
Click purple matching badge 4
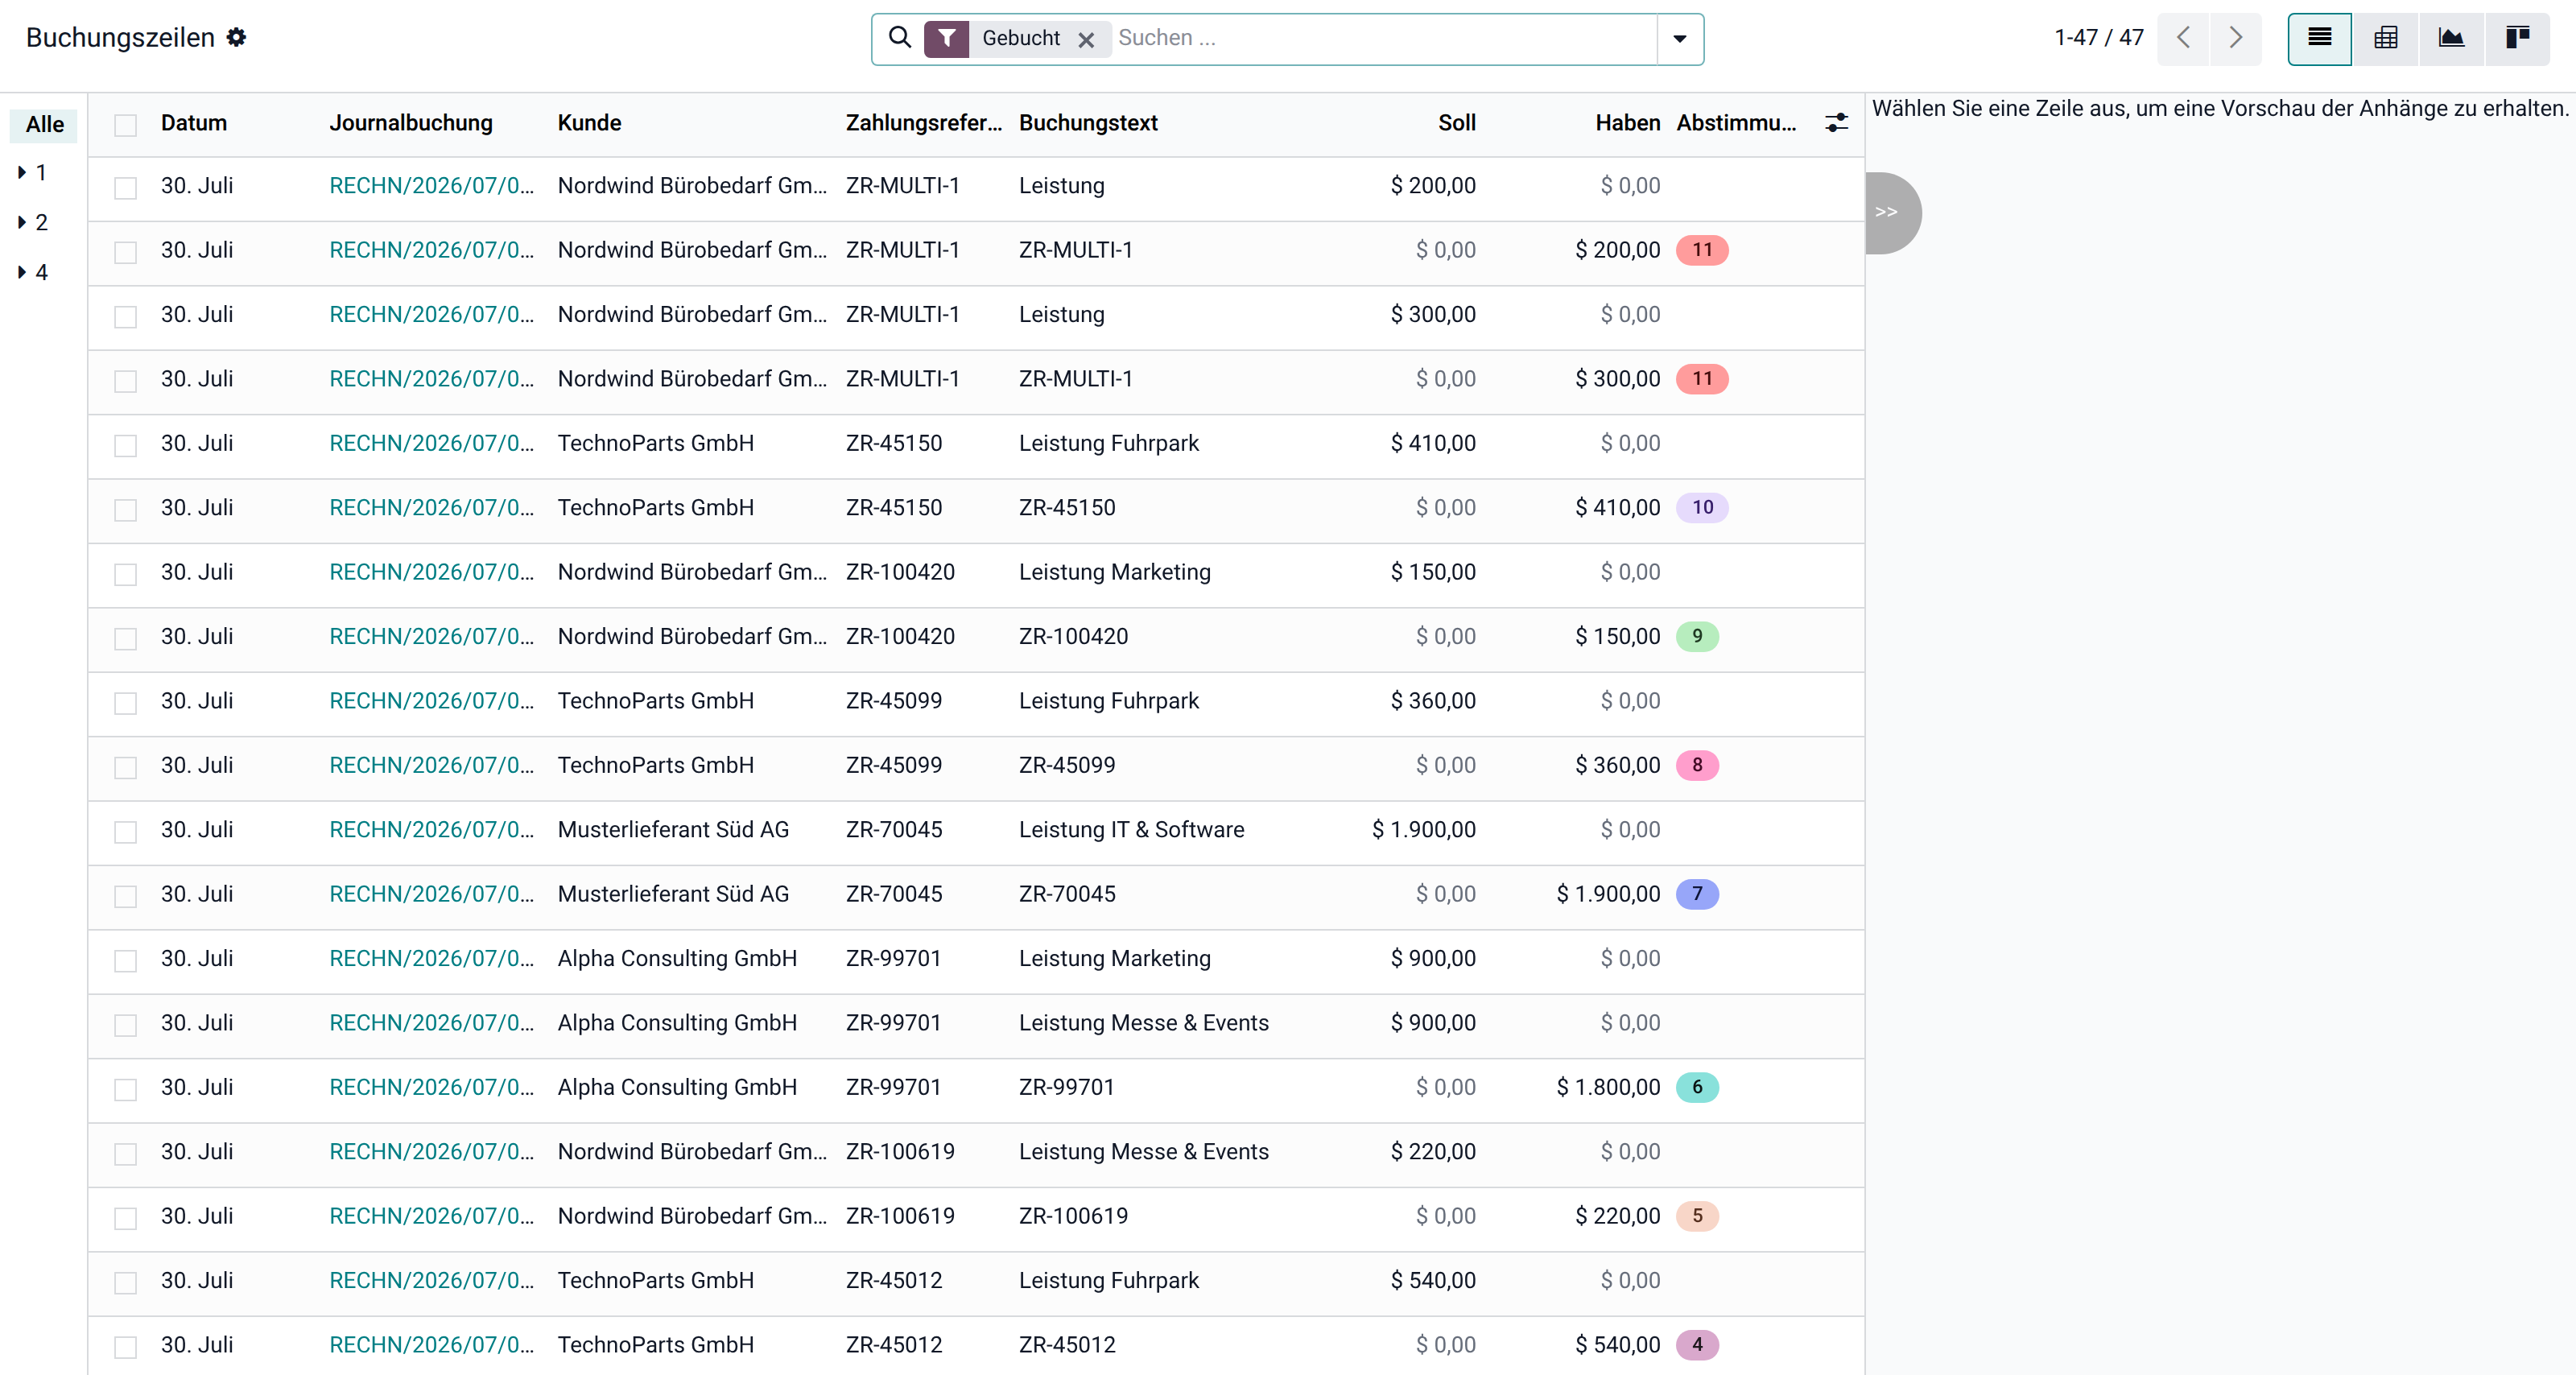pos(1697,1345)
